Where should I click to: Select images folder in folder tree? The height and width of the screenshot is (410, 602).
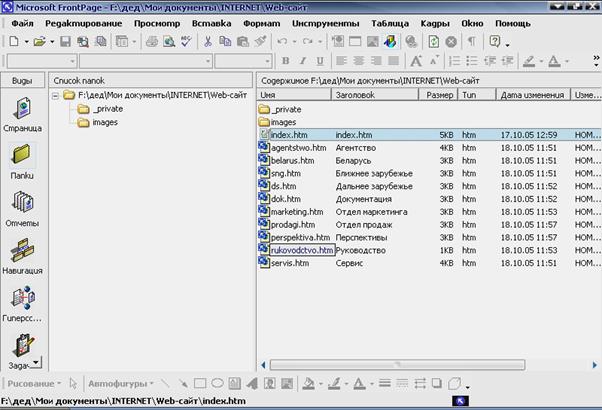pos(98,122)
